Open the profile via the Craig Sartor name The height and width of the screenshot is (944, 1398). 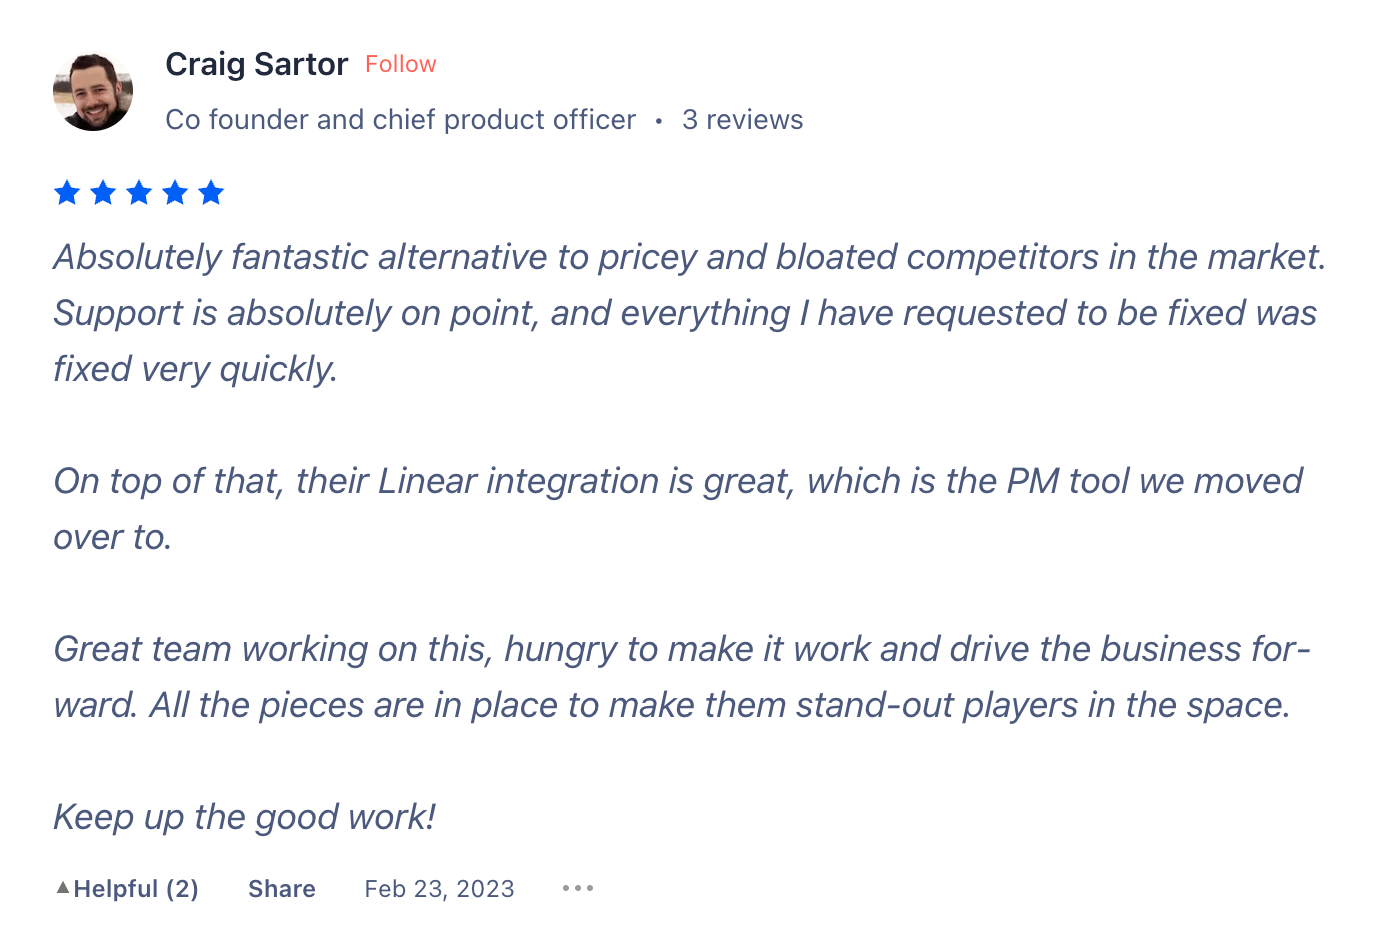point(256,63)
